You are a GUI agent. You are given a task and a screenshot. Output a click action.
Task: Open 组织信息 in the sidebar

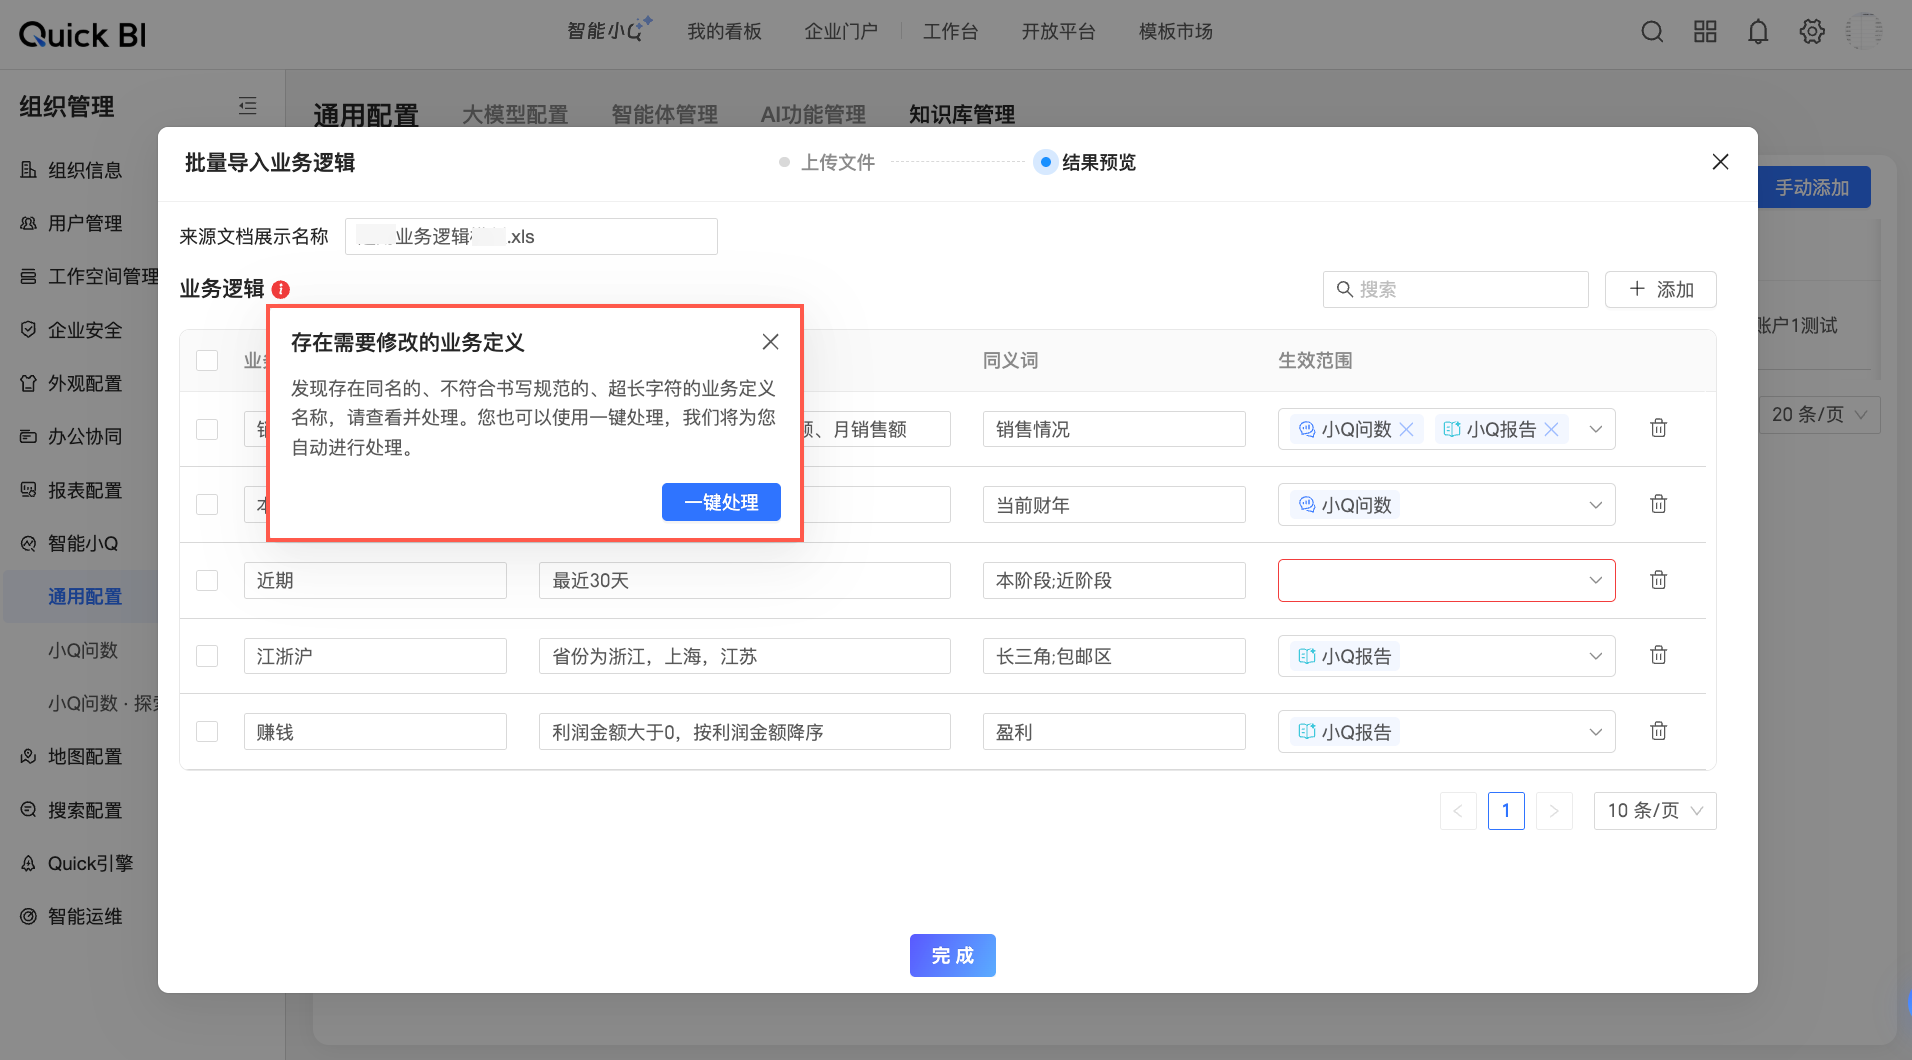85,170
